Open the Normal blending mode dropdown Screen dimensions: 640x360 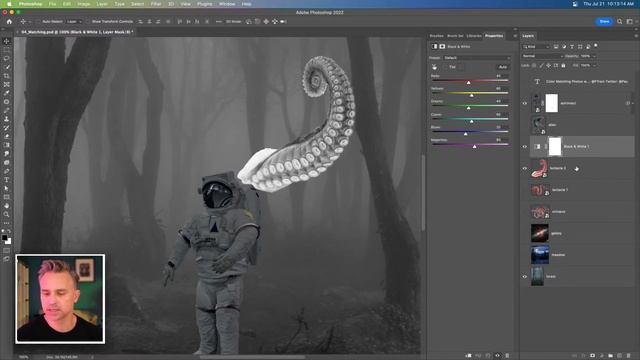point(542,56)
